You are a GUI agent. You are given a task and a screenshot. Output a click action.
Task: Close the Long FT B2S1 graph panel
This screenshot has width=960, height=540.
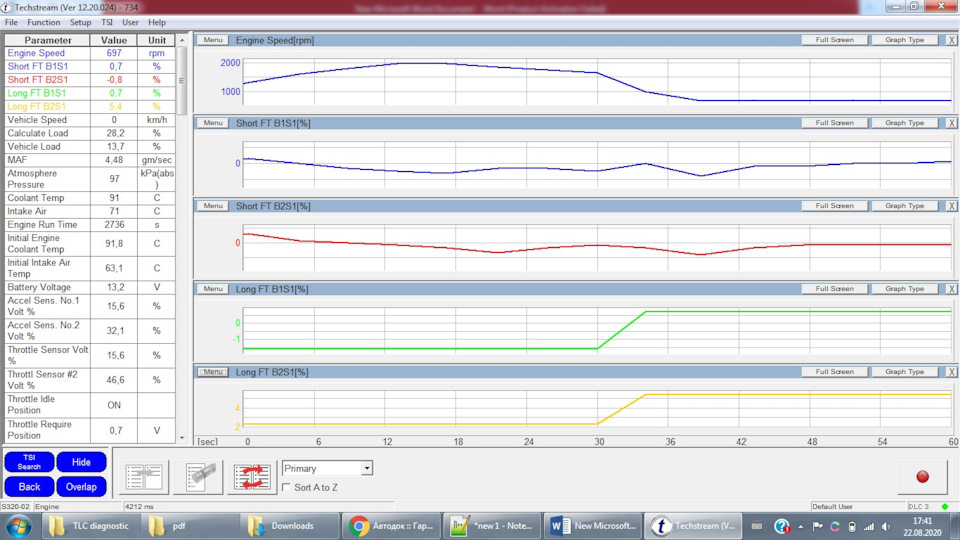951,372
